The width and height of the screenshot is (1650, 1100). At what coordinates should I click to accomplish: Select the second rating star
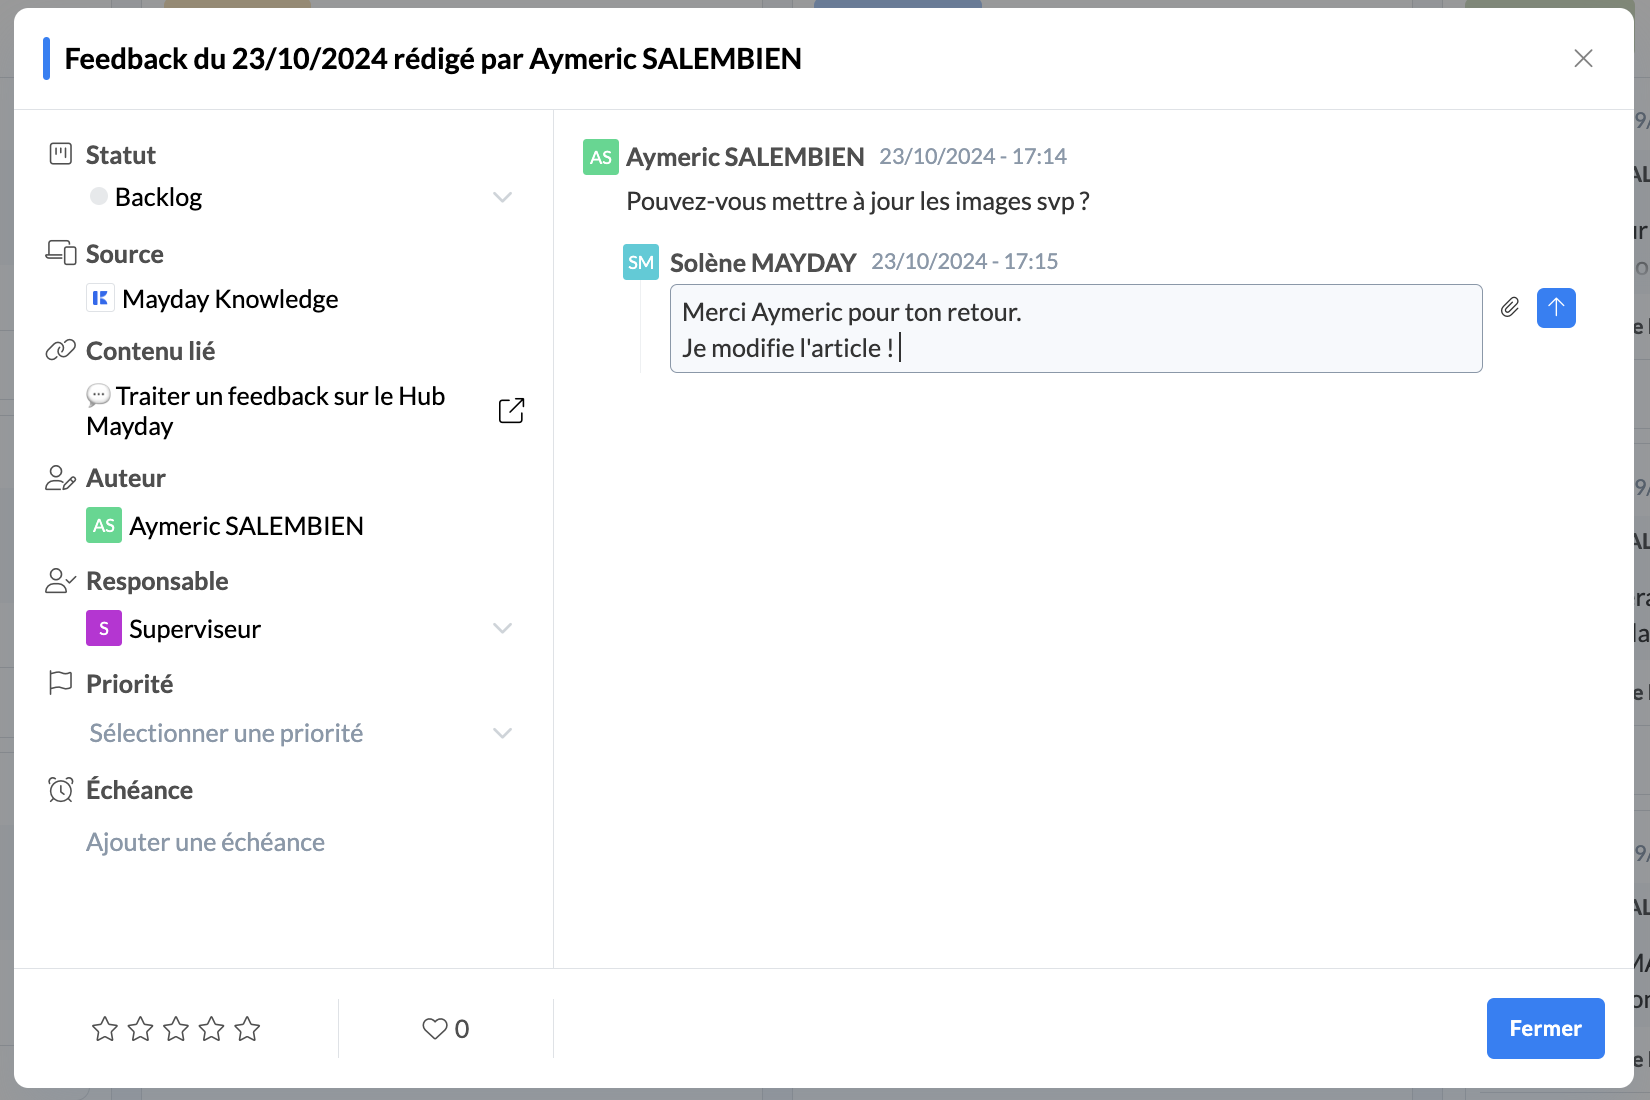point(141,1029)
